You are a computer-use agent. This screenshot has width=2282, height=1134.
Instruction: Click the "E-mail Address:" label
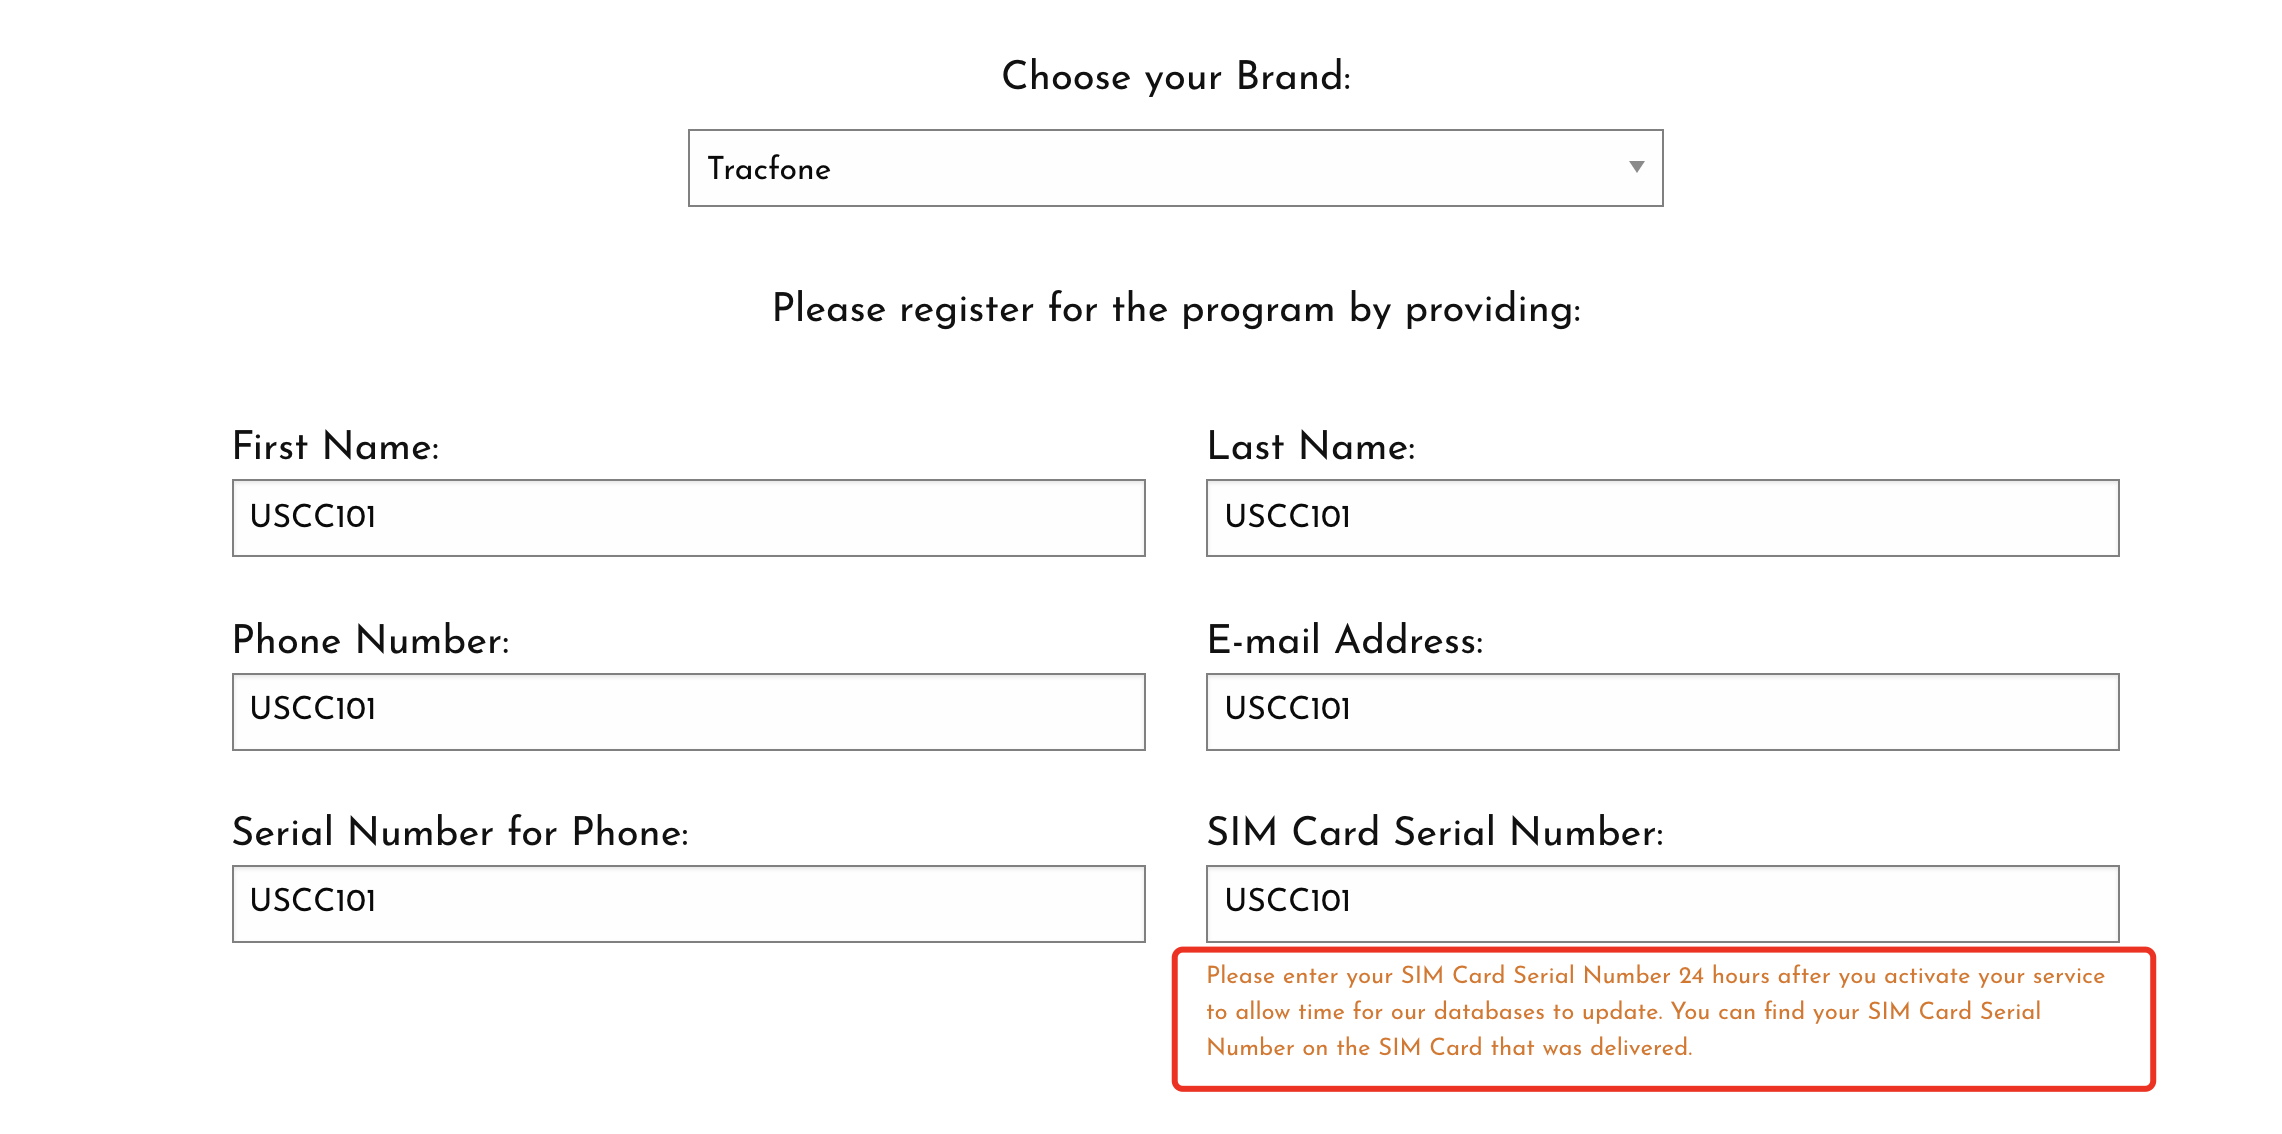click(x=1345, y=640)
